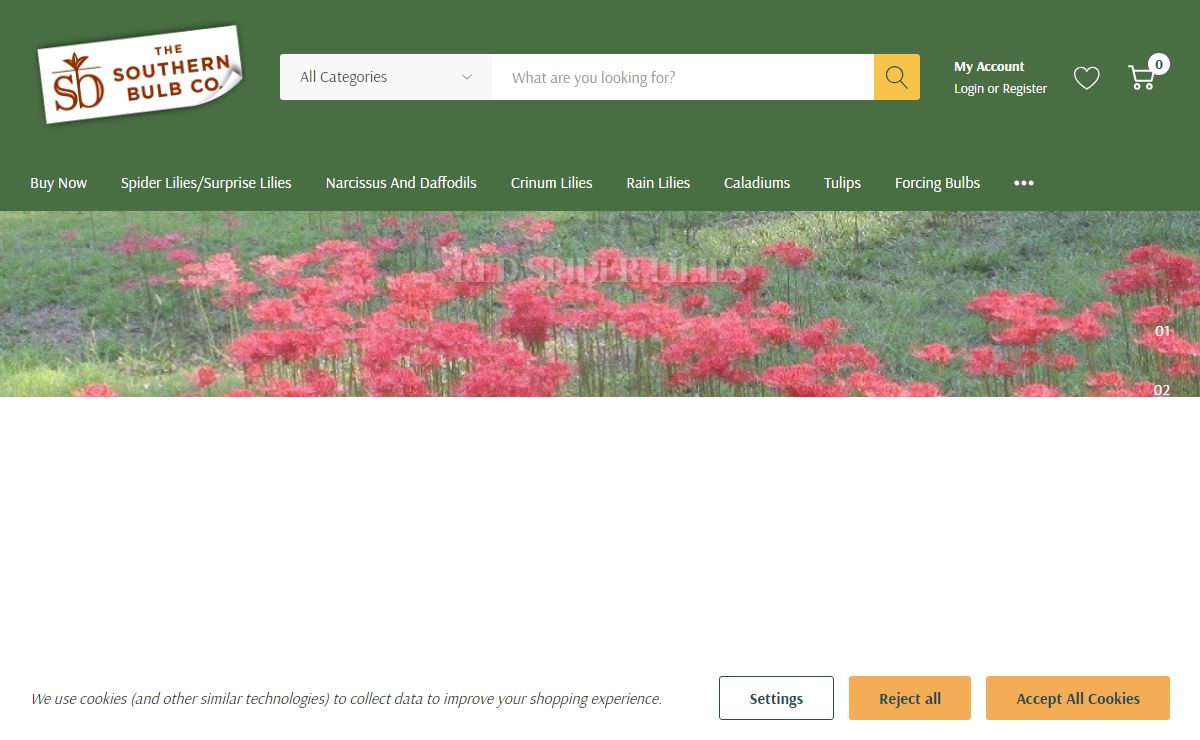
Task: Click the red spider lilies banner
Action: (600, 304)
